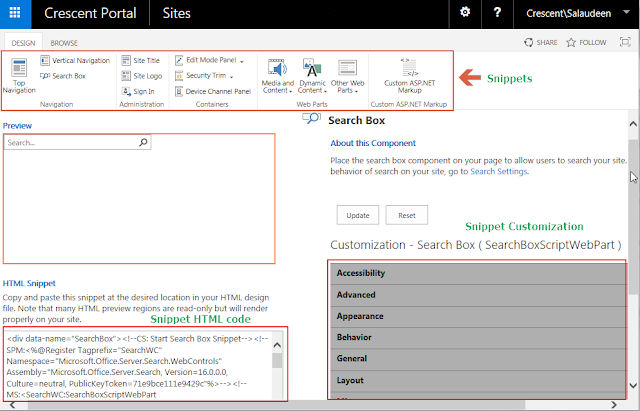Click the horizontal scrollbar left arrow
Screen dimensions: 640x411
pos(12,405)
